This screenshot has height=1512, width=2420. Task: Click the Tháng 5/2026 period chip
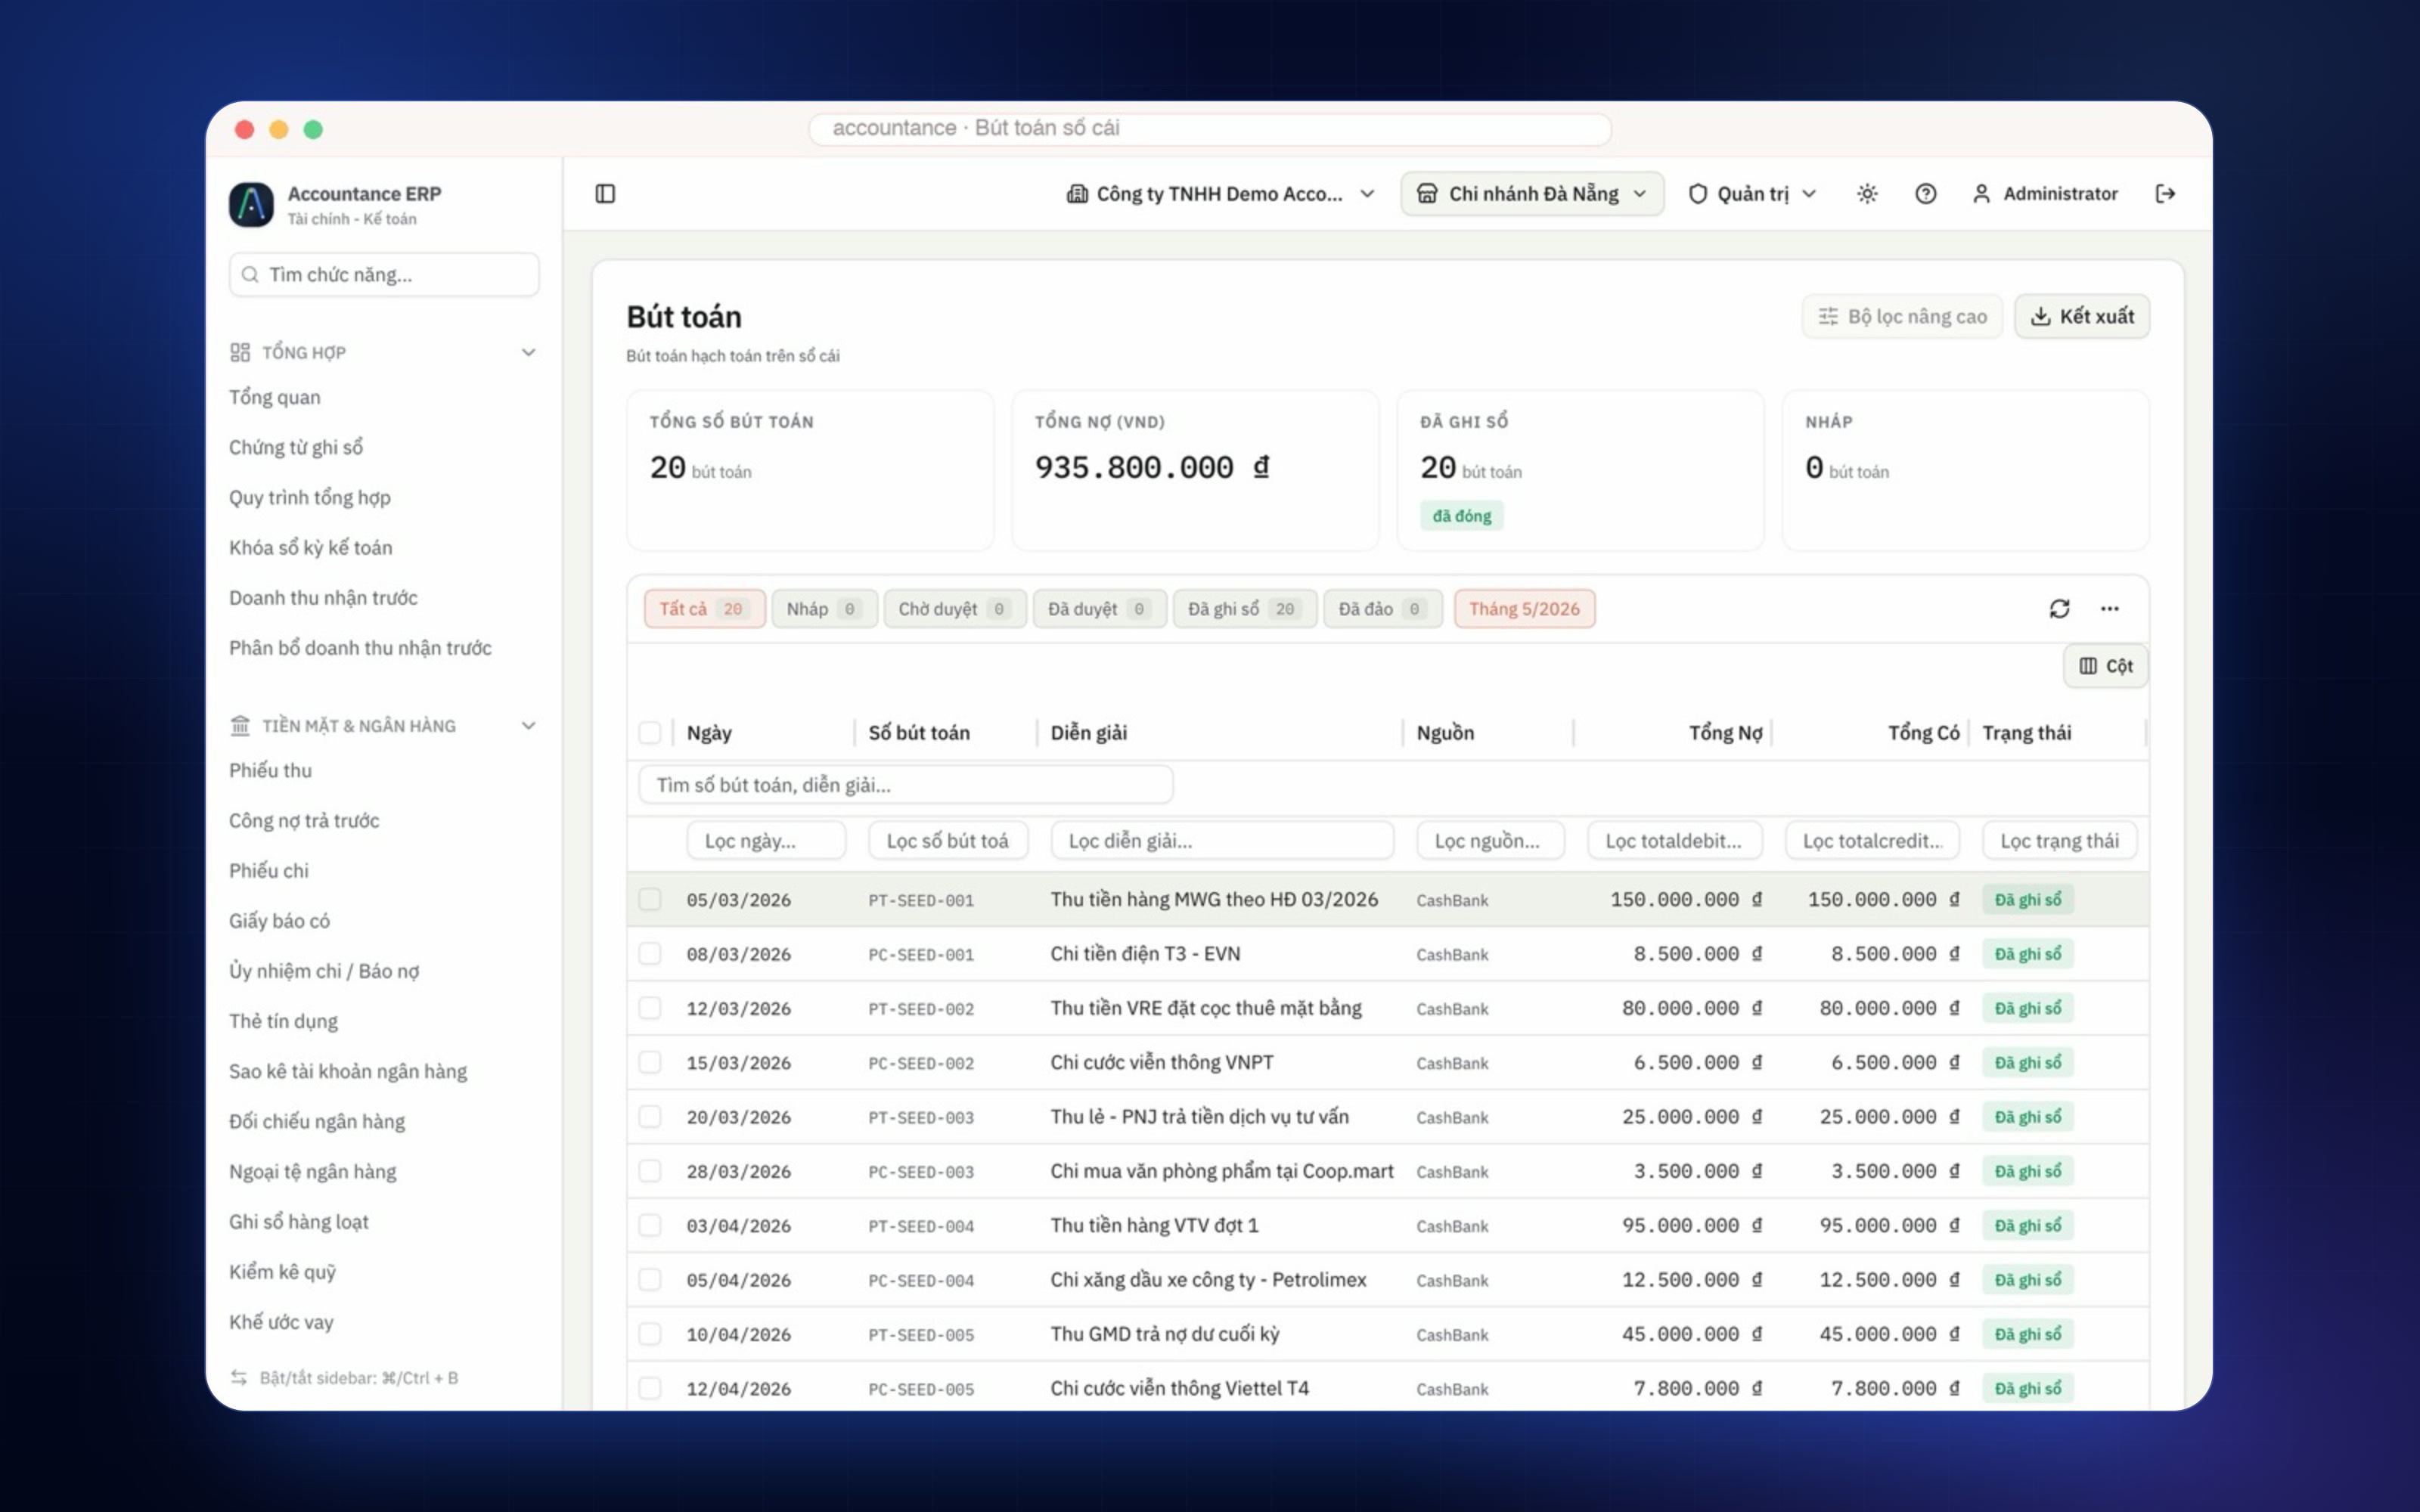point(1524,608)
